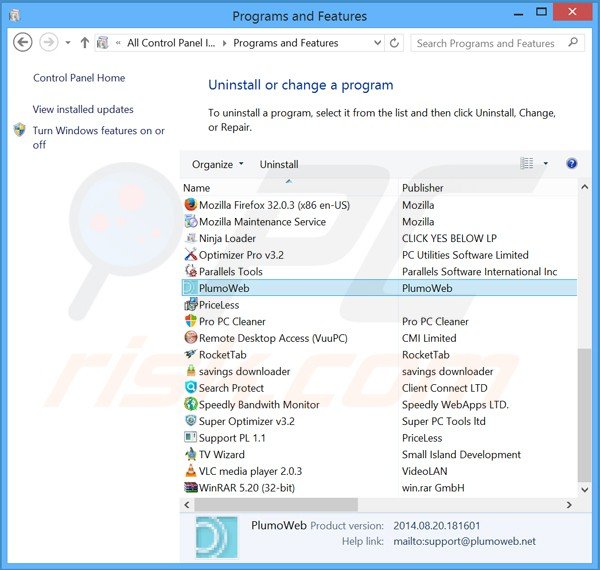Click the Ninja Loader program icon
This screenshot has height=570, width=600.
coord(191,238)
